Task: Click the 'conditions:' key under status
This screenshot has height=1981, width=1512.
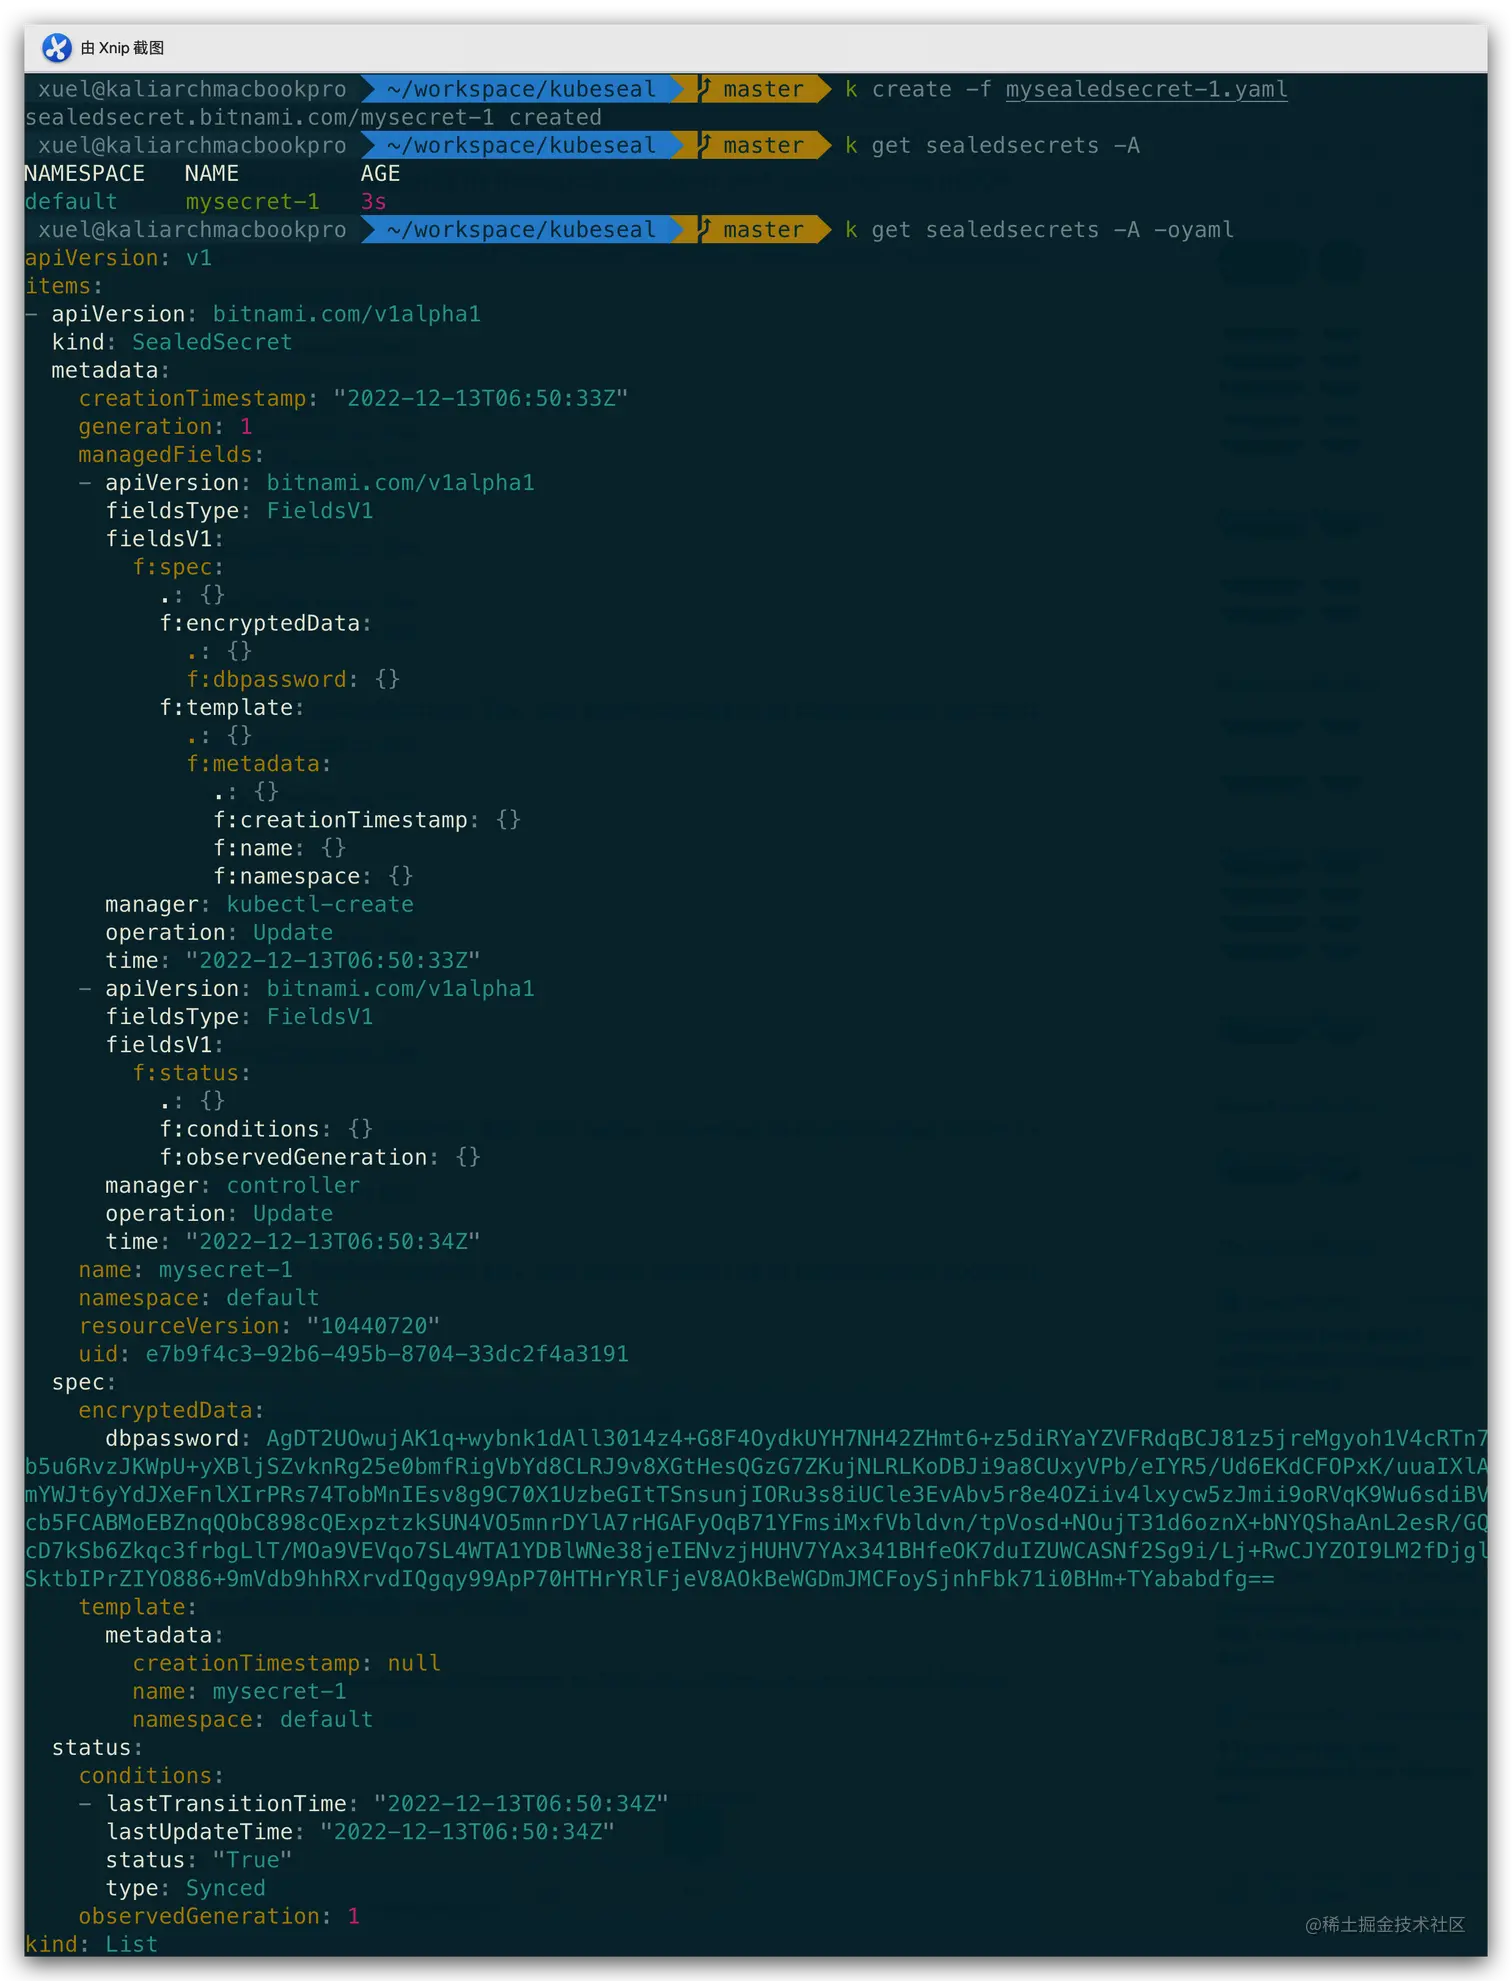Action: (x=151, y=1775)
